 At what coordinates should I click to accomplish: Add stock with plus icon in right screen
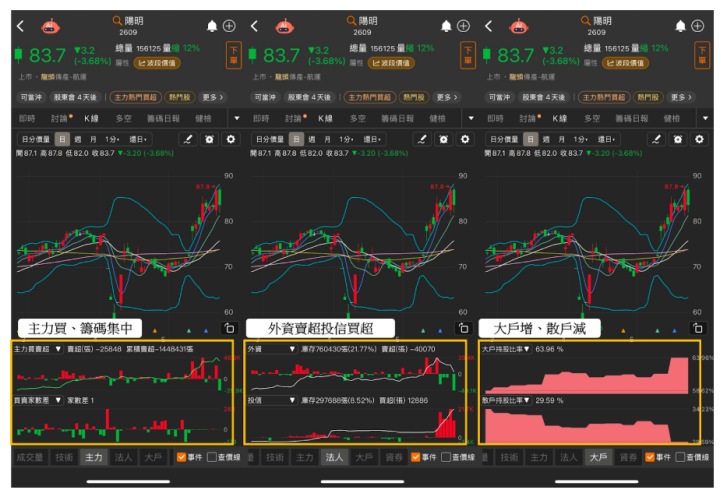[x=698, y=26]
